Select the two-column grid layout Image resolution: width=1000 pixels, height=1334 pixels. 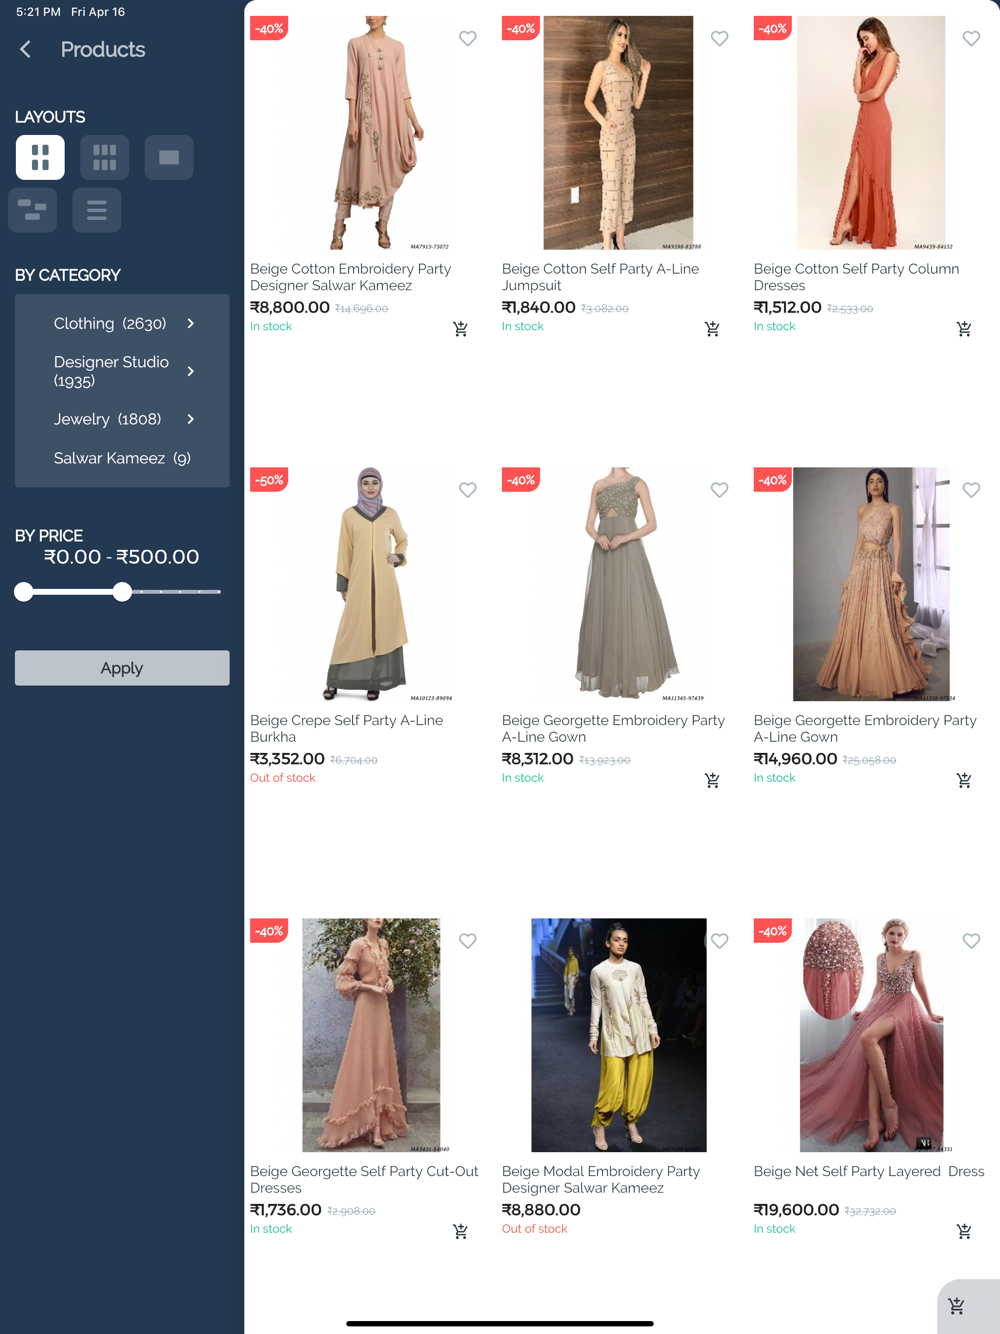coord(40,157)
